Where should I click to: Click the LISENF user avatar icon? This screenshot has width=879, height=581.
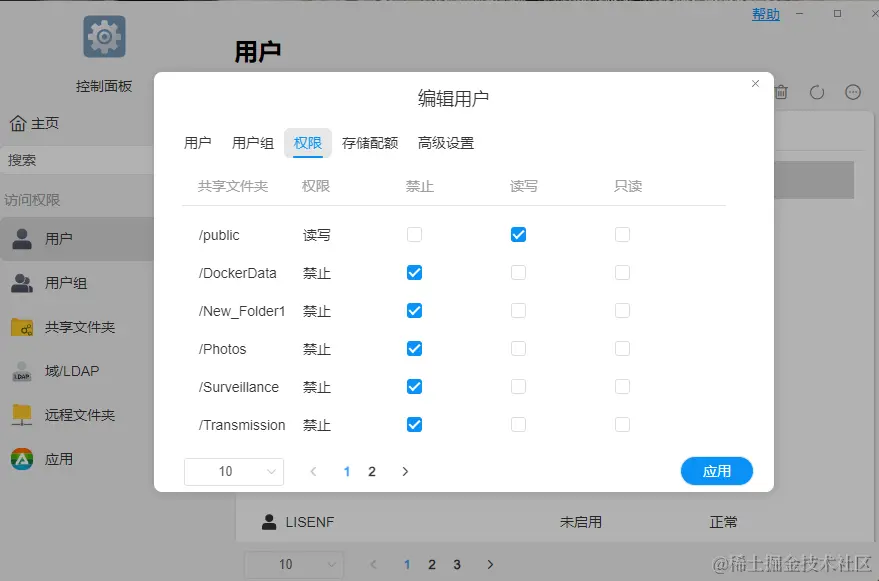(x=269, y=522)
